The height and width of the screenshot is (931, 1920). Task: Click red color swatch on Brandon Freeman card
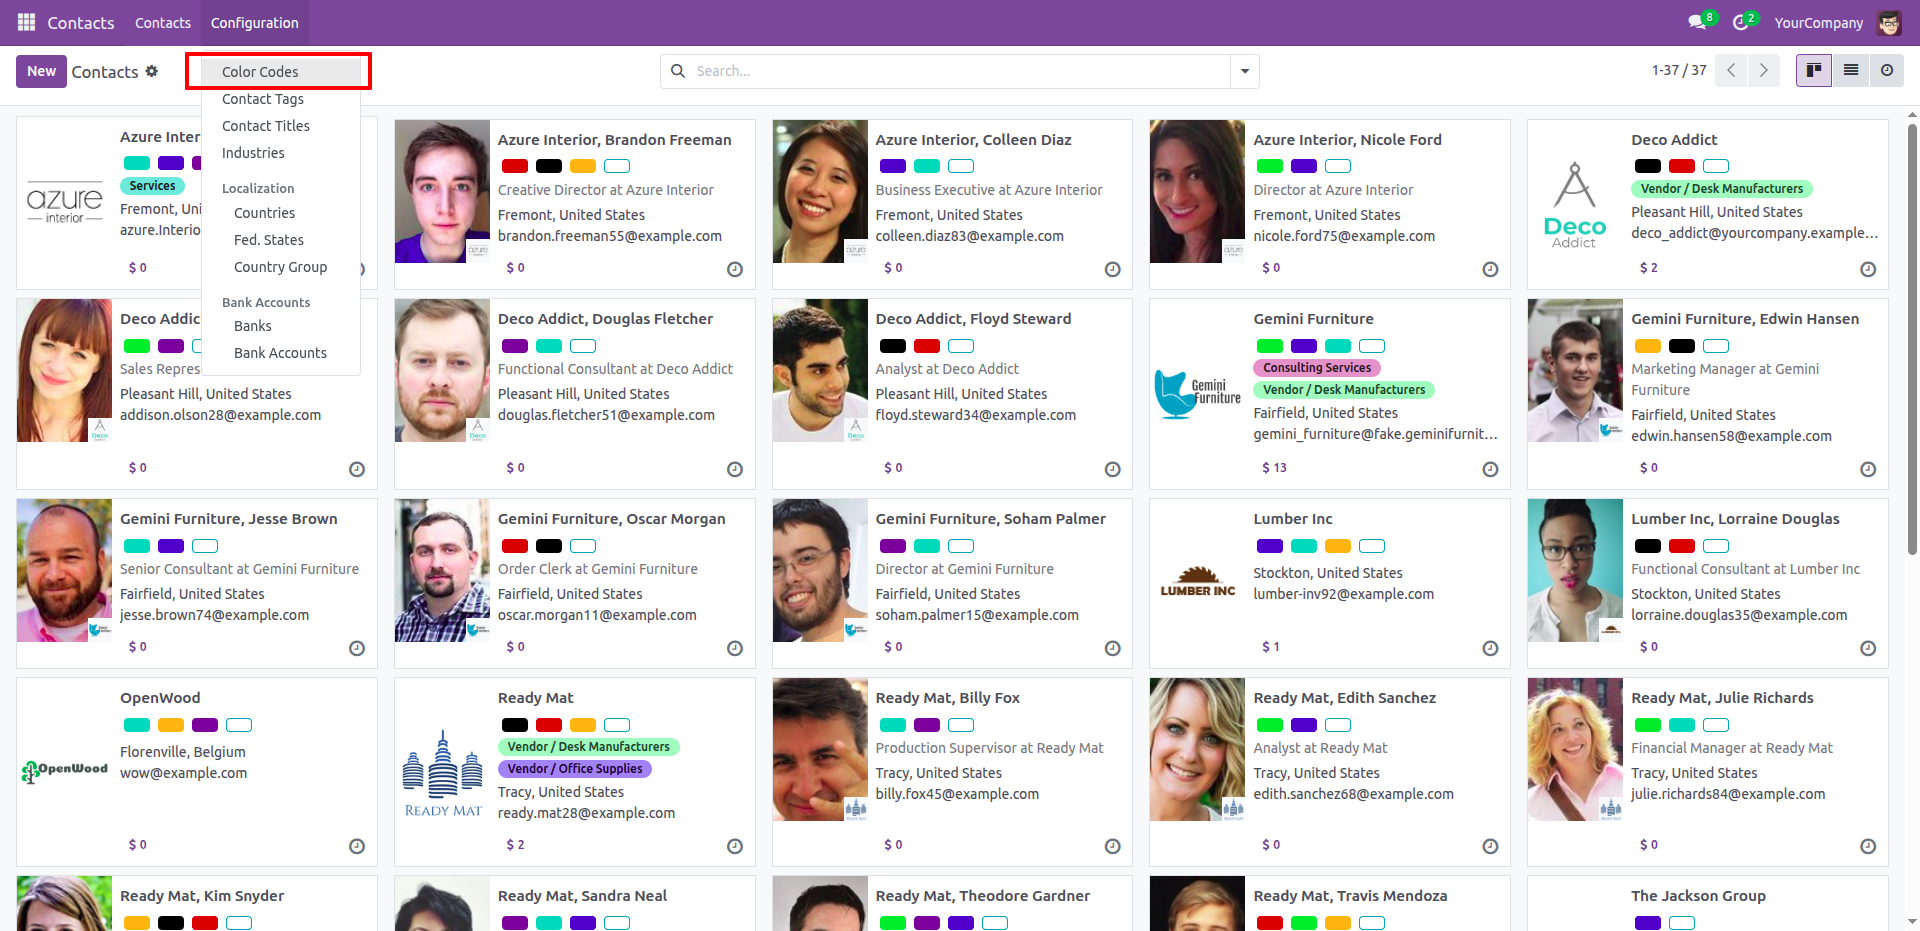click(515, 166)
